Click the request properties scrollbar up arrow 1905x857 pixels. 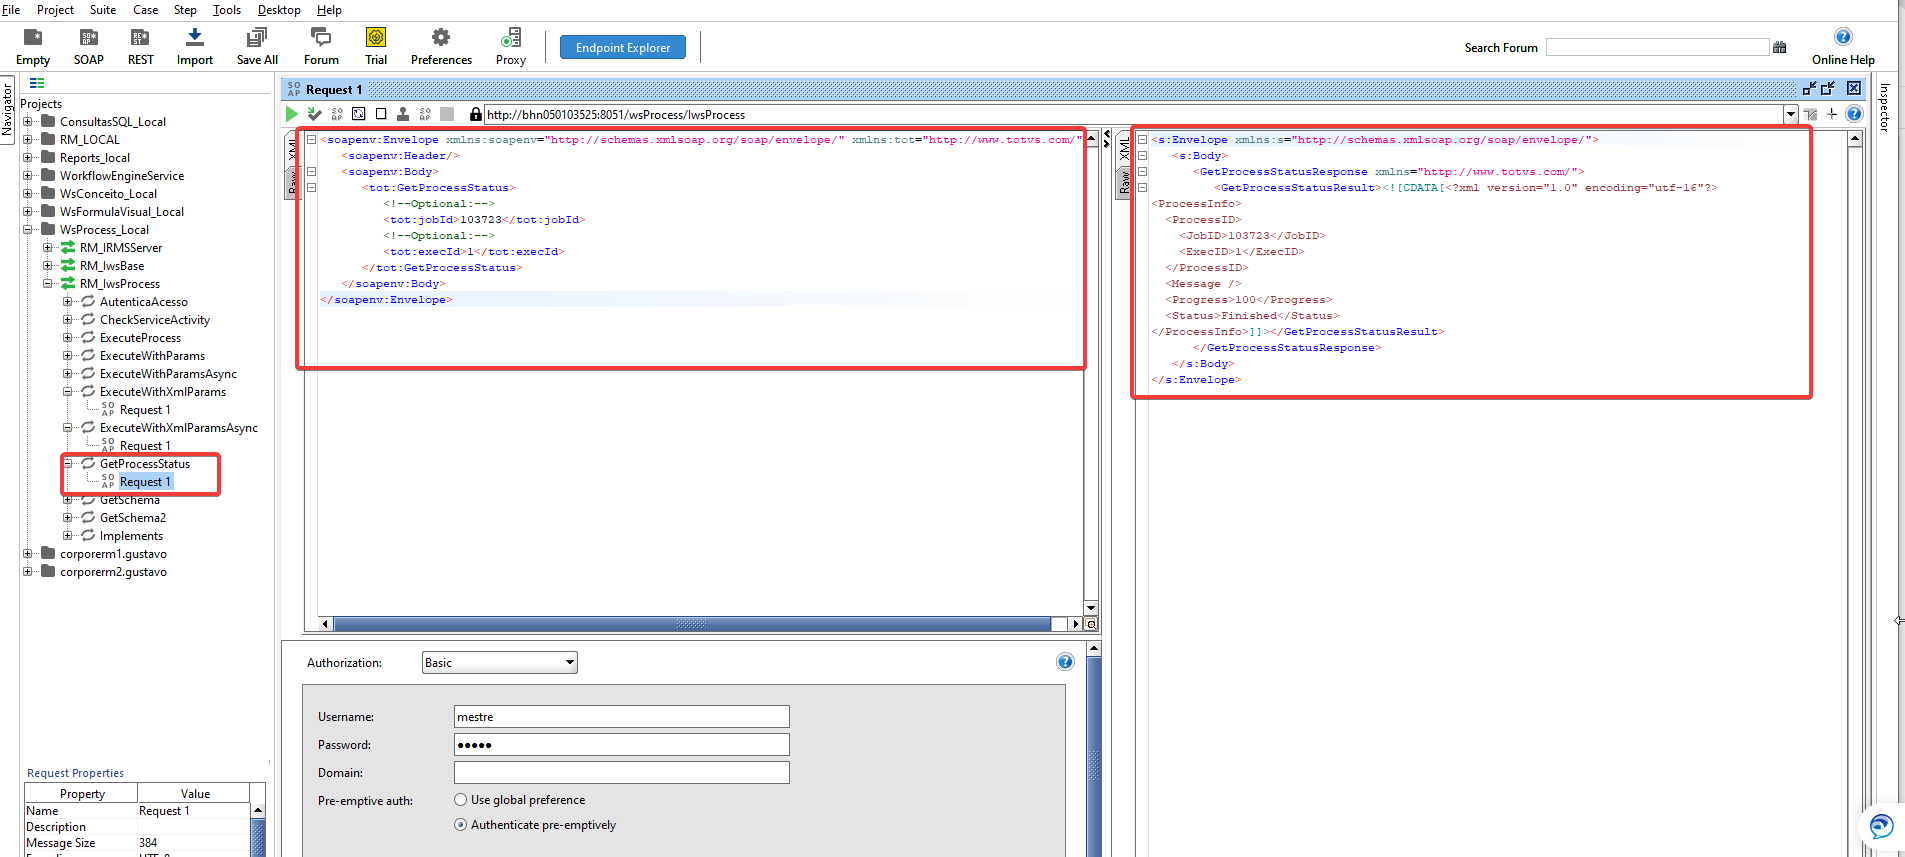pos(258,811)
